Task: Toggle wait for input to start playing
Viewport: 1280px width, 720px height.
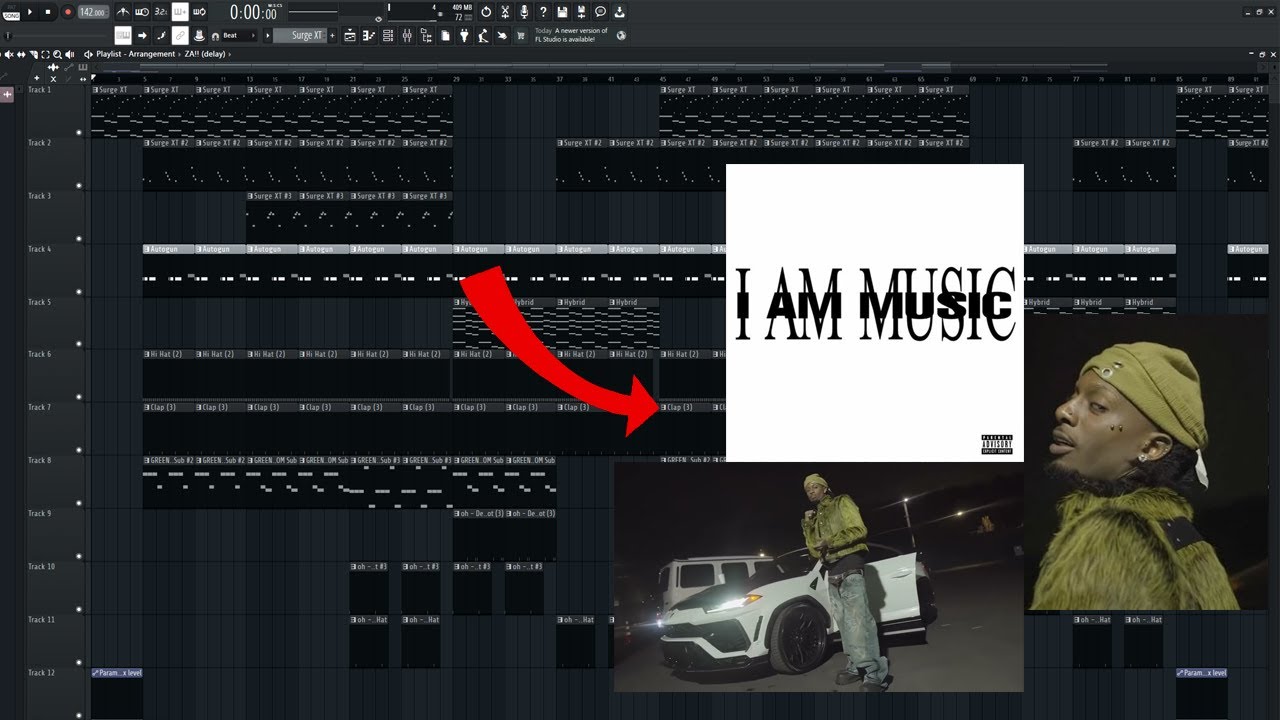Action: [141, 12]
